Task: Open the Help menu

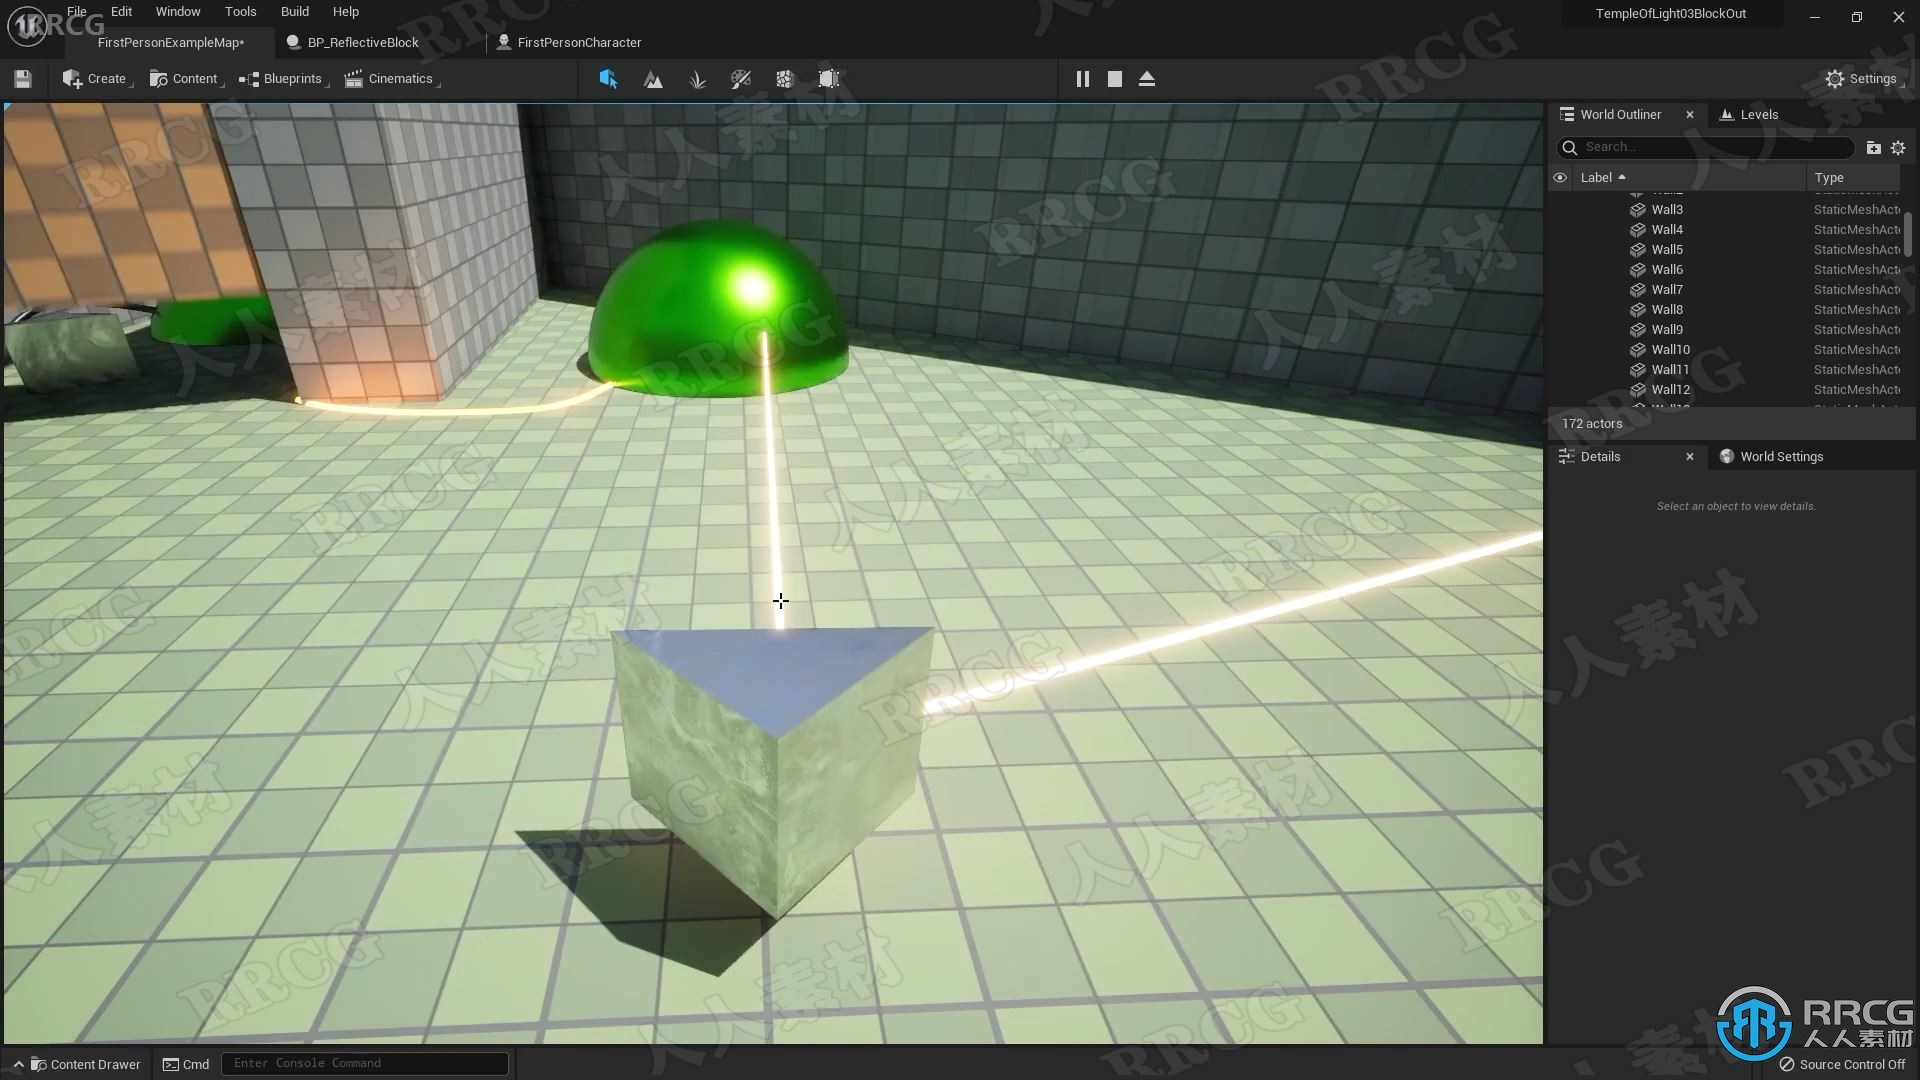Action: (x=346, y=11)
